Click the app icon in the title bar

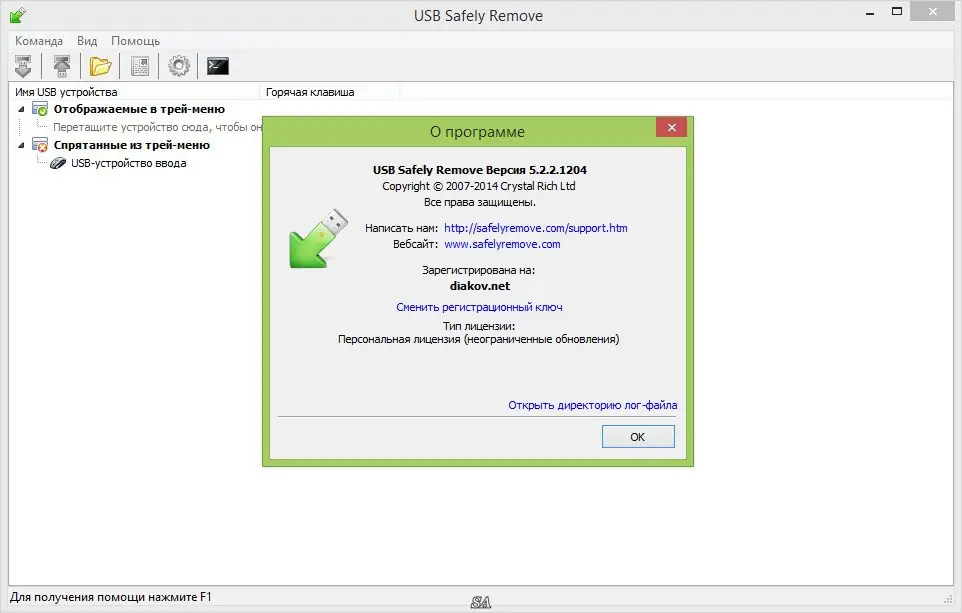tap(18, 14)
